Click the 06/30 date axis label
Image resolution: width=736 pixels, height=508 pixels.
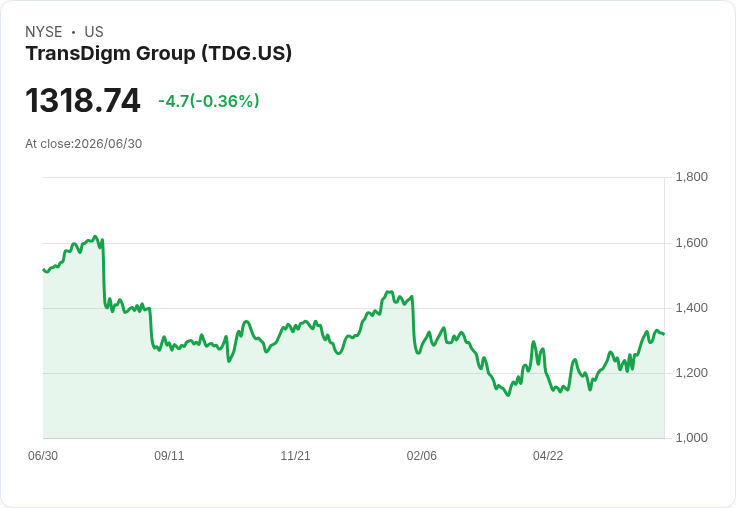(x=43, y=455)
